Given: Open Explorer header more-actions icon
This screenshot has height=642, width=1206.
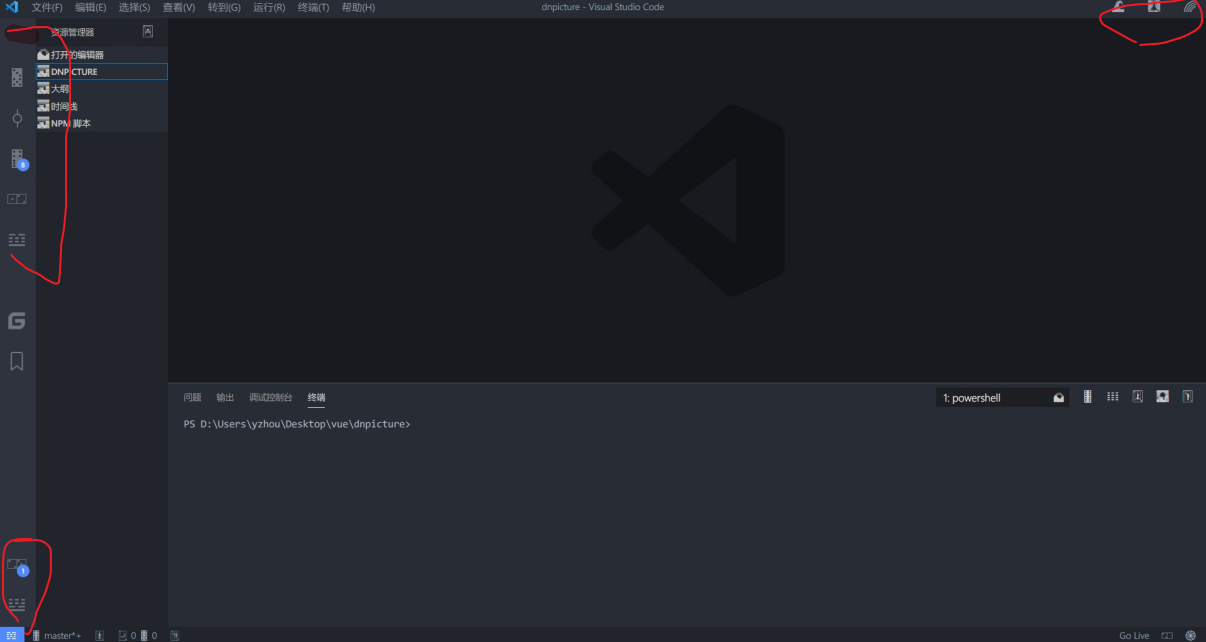Looking at the screenshot, I should click(x=148, y=31).
